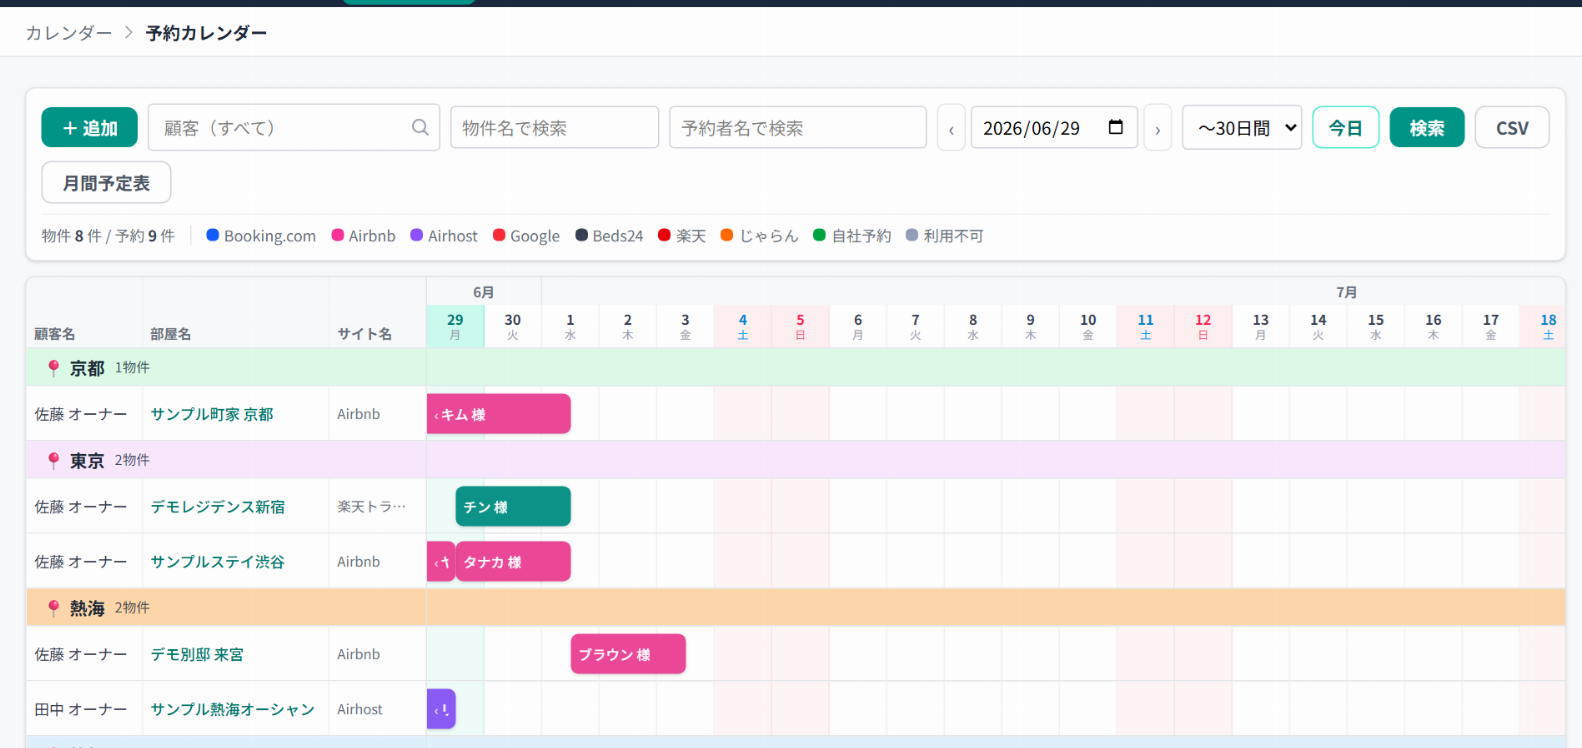This screenshot has height=748, width=1582.
Task: Export with the CSV button
Action: (1512, 128)
